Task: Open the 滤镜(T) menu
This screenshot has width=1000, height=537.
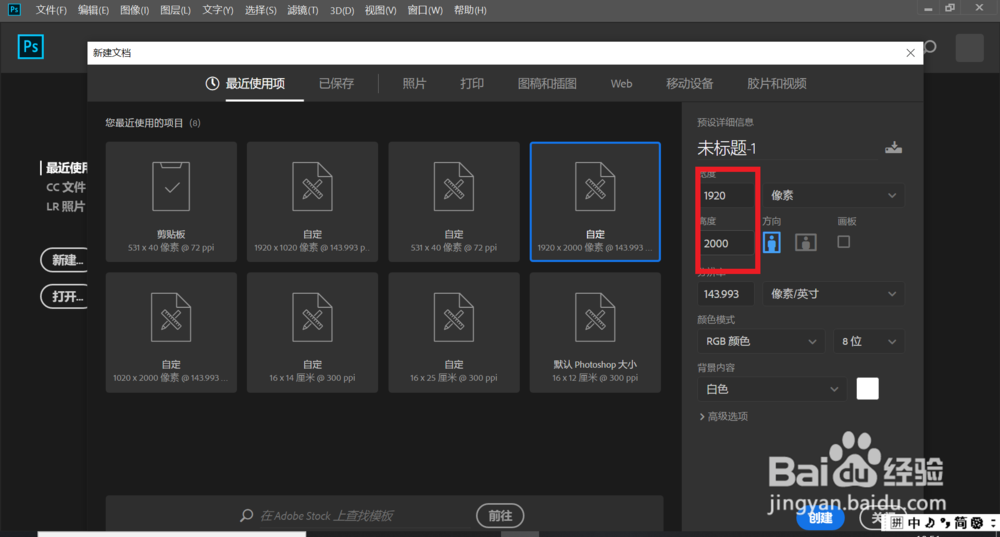Action: point(302,10)
